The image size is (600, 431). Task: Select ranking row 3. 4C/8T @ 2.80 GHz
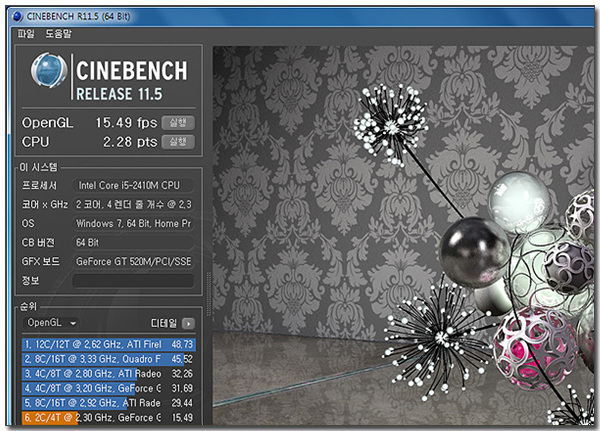pyautogui.click(x=109, y=374)
